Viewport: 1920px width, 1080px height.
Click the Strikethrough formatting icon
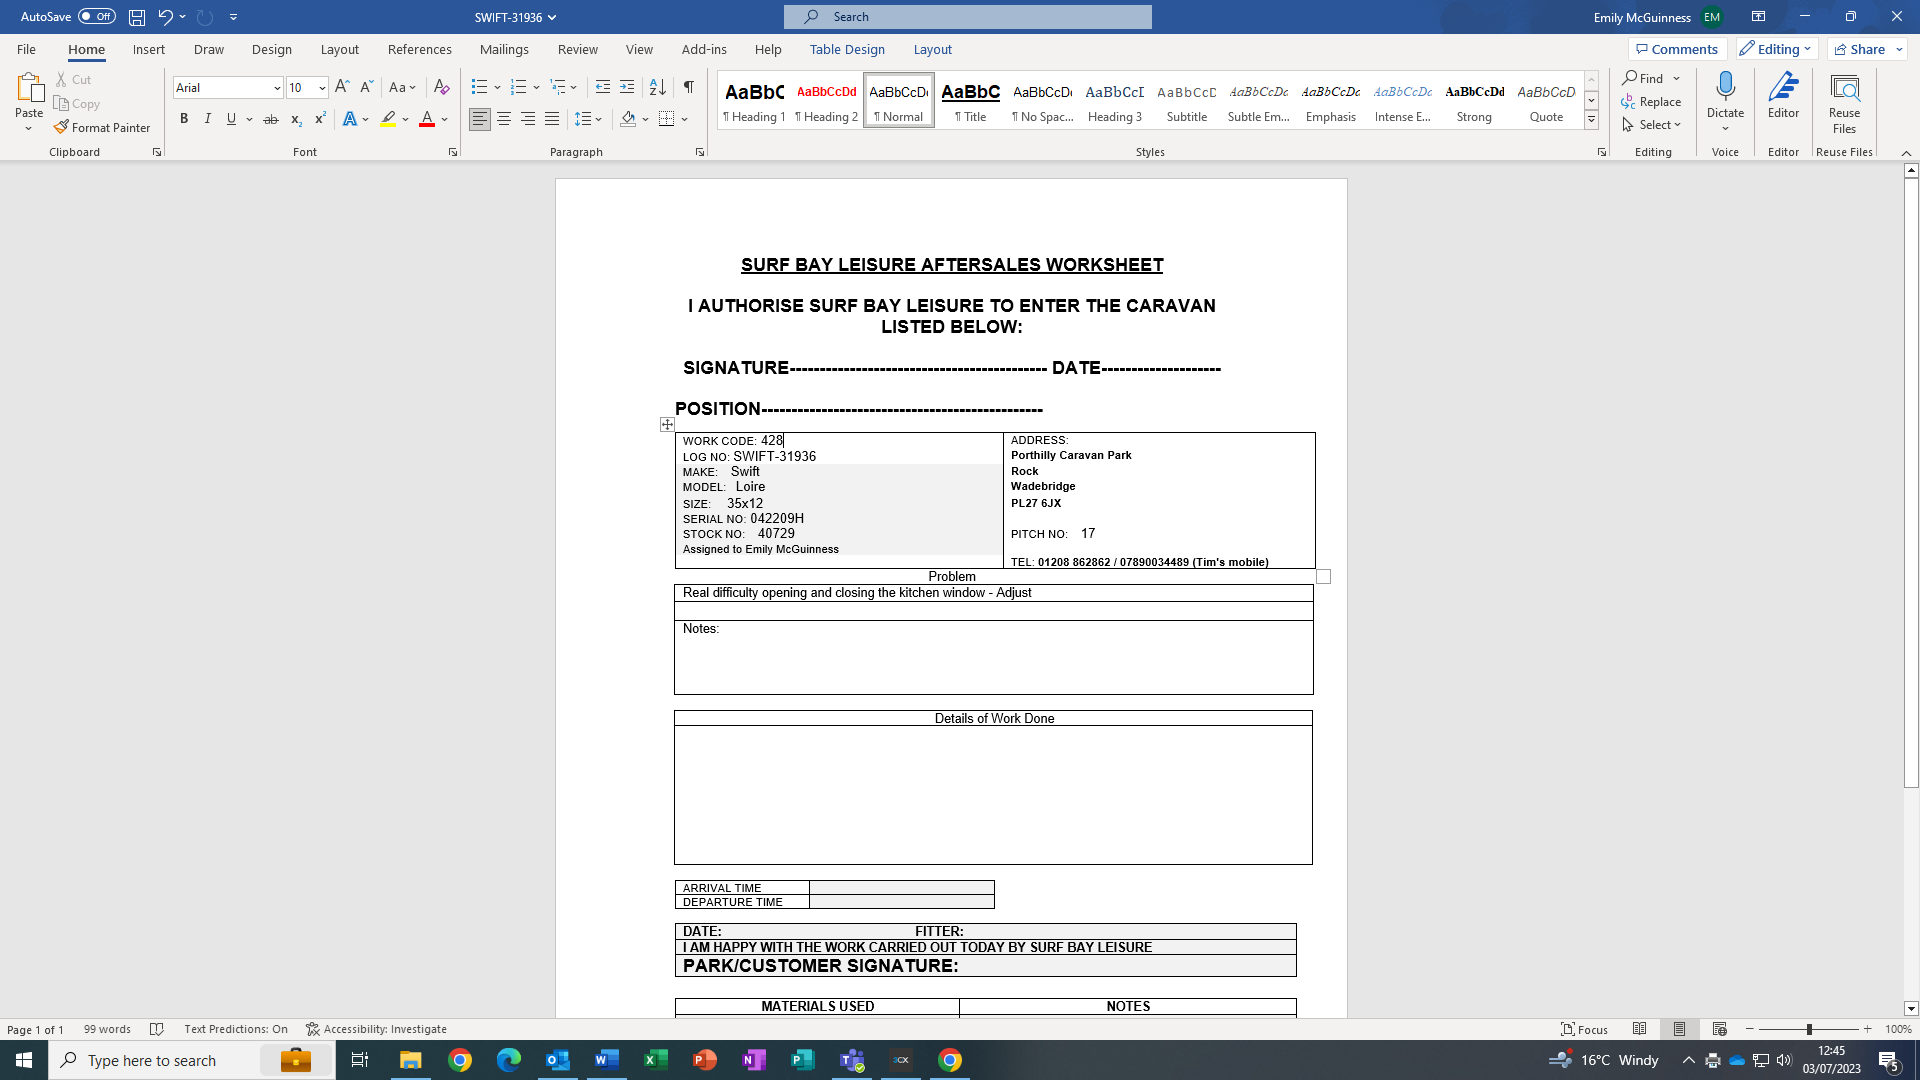270,119
